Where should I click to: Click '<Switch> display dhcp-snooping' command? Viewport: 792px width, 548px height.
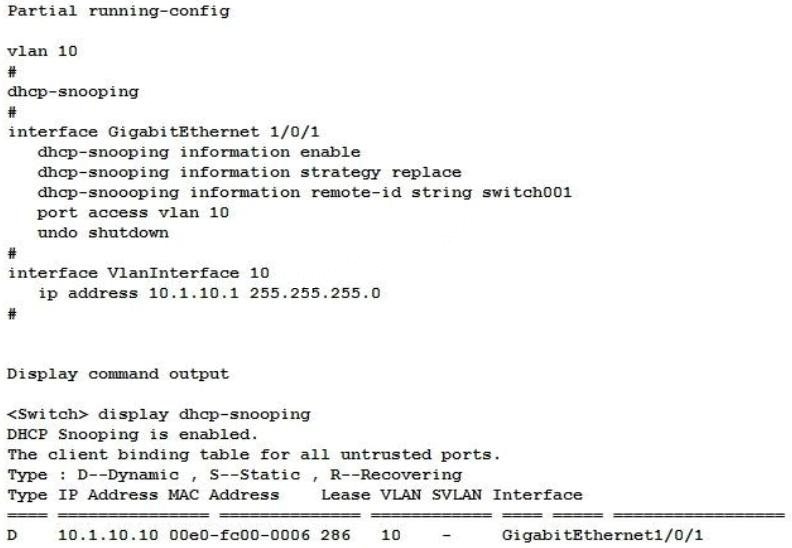click(x=159, y=415)
